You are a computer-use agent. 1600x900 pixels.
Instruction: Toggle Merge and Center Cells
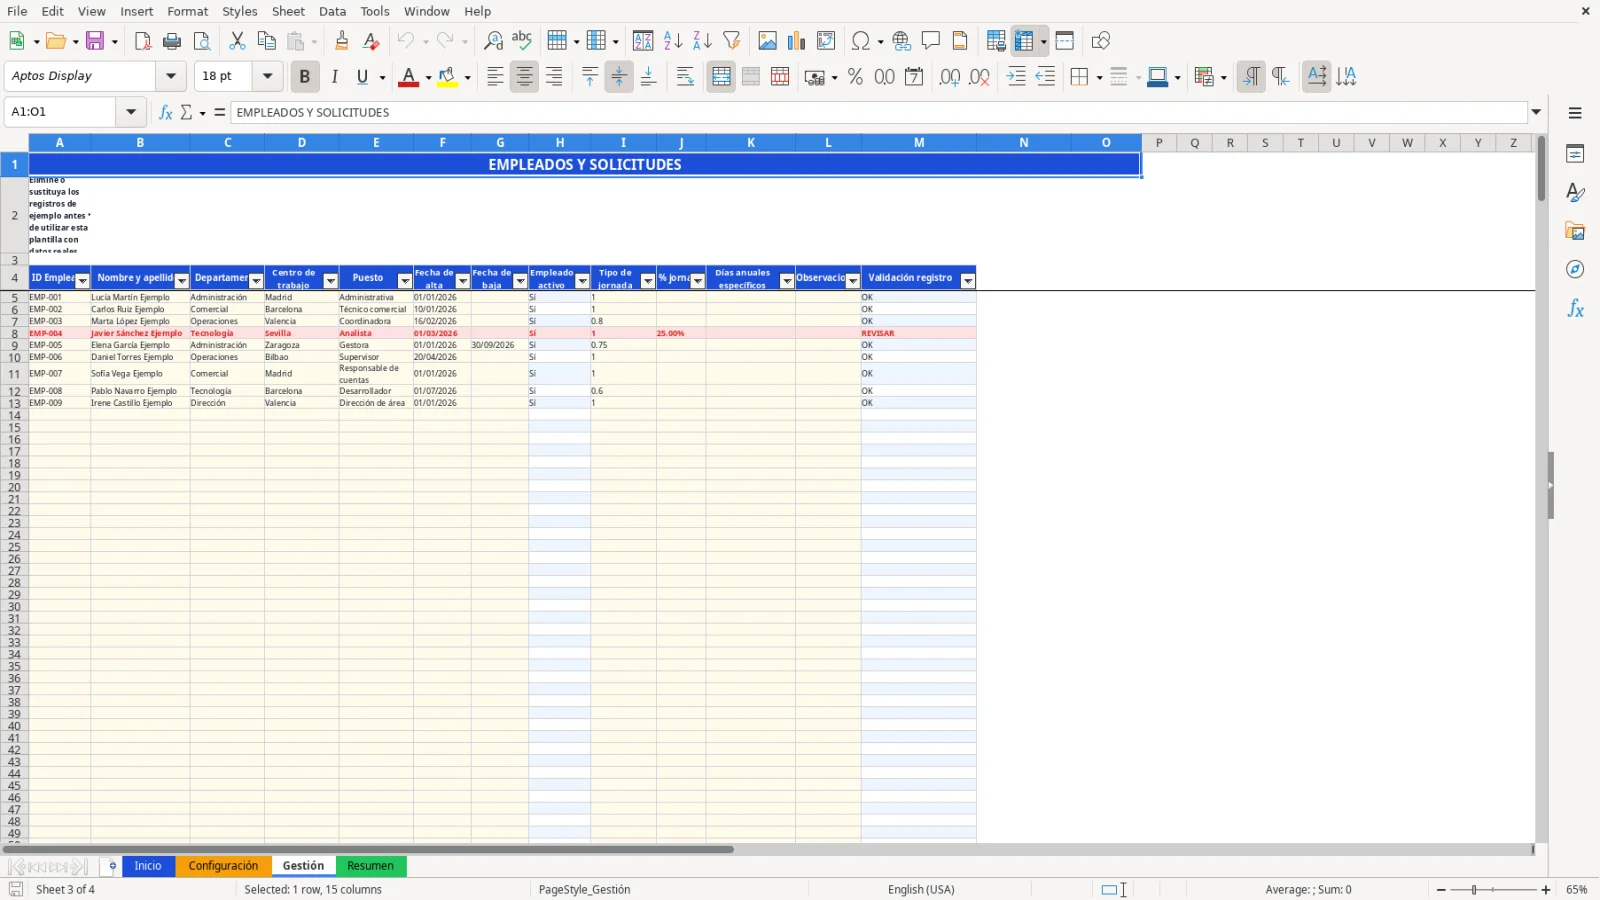pos(721,77)
